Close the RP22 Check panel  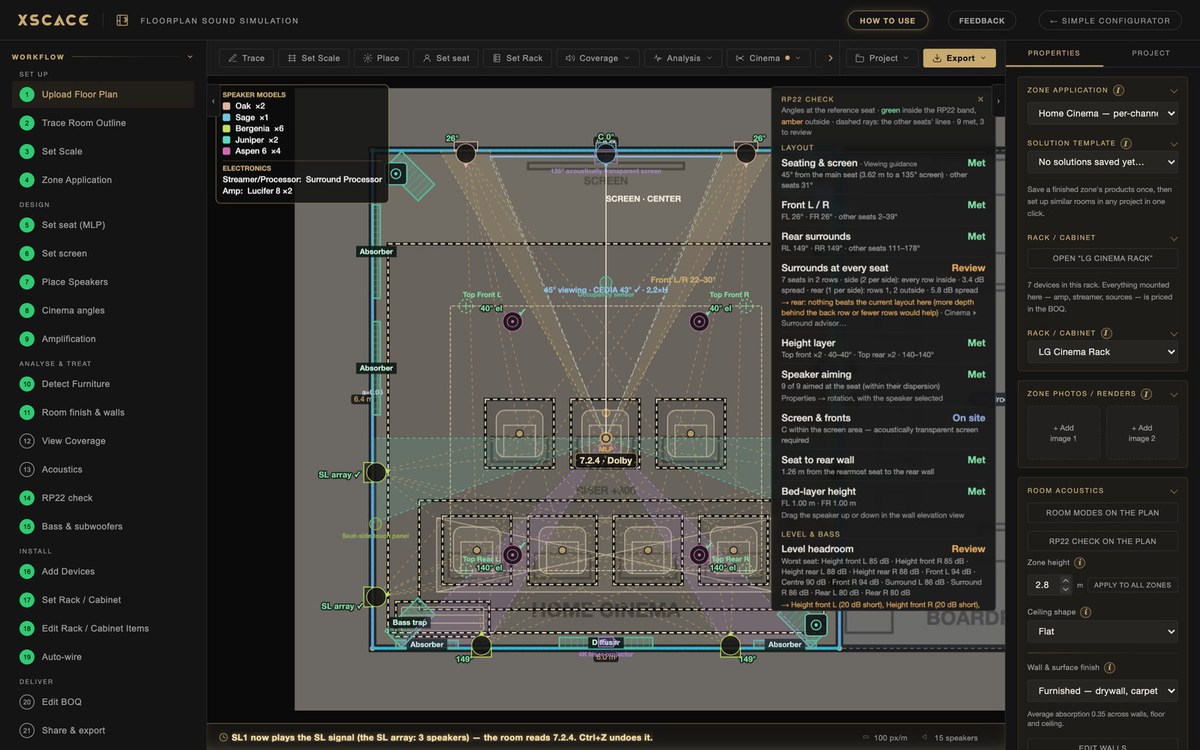tap(981, 99)
